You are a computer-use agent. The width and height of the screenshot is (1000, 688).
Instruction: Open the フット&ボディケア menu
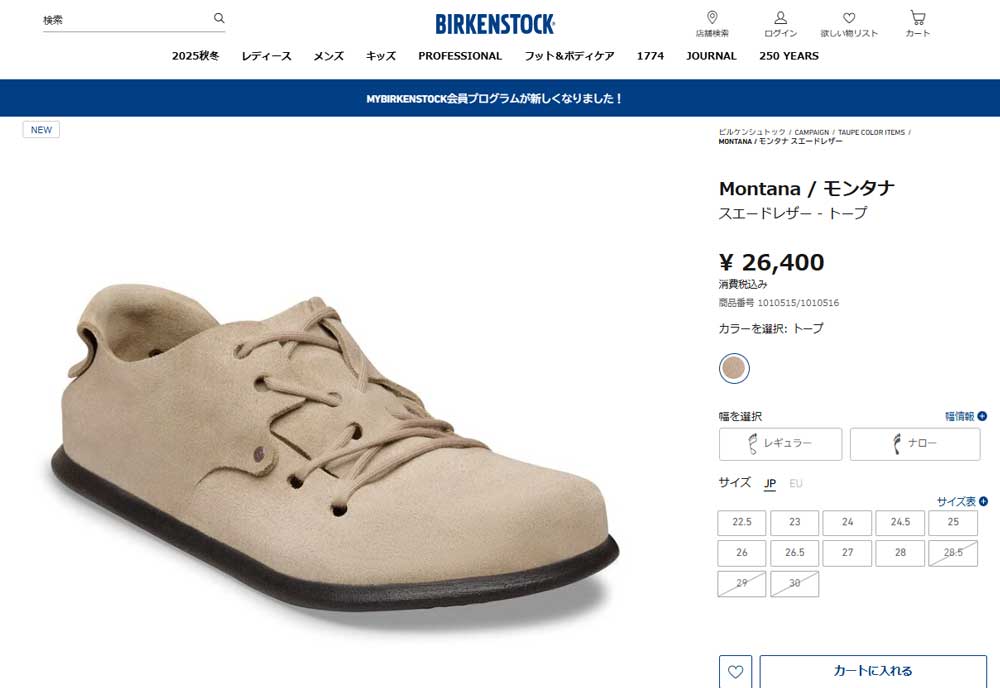[x=569, y=56]
